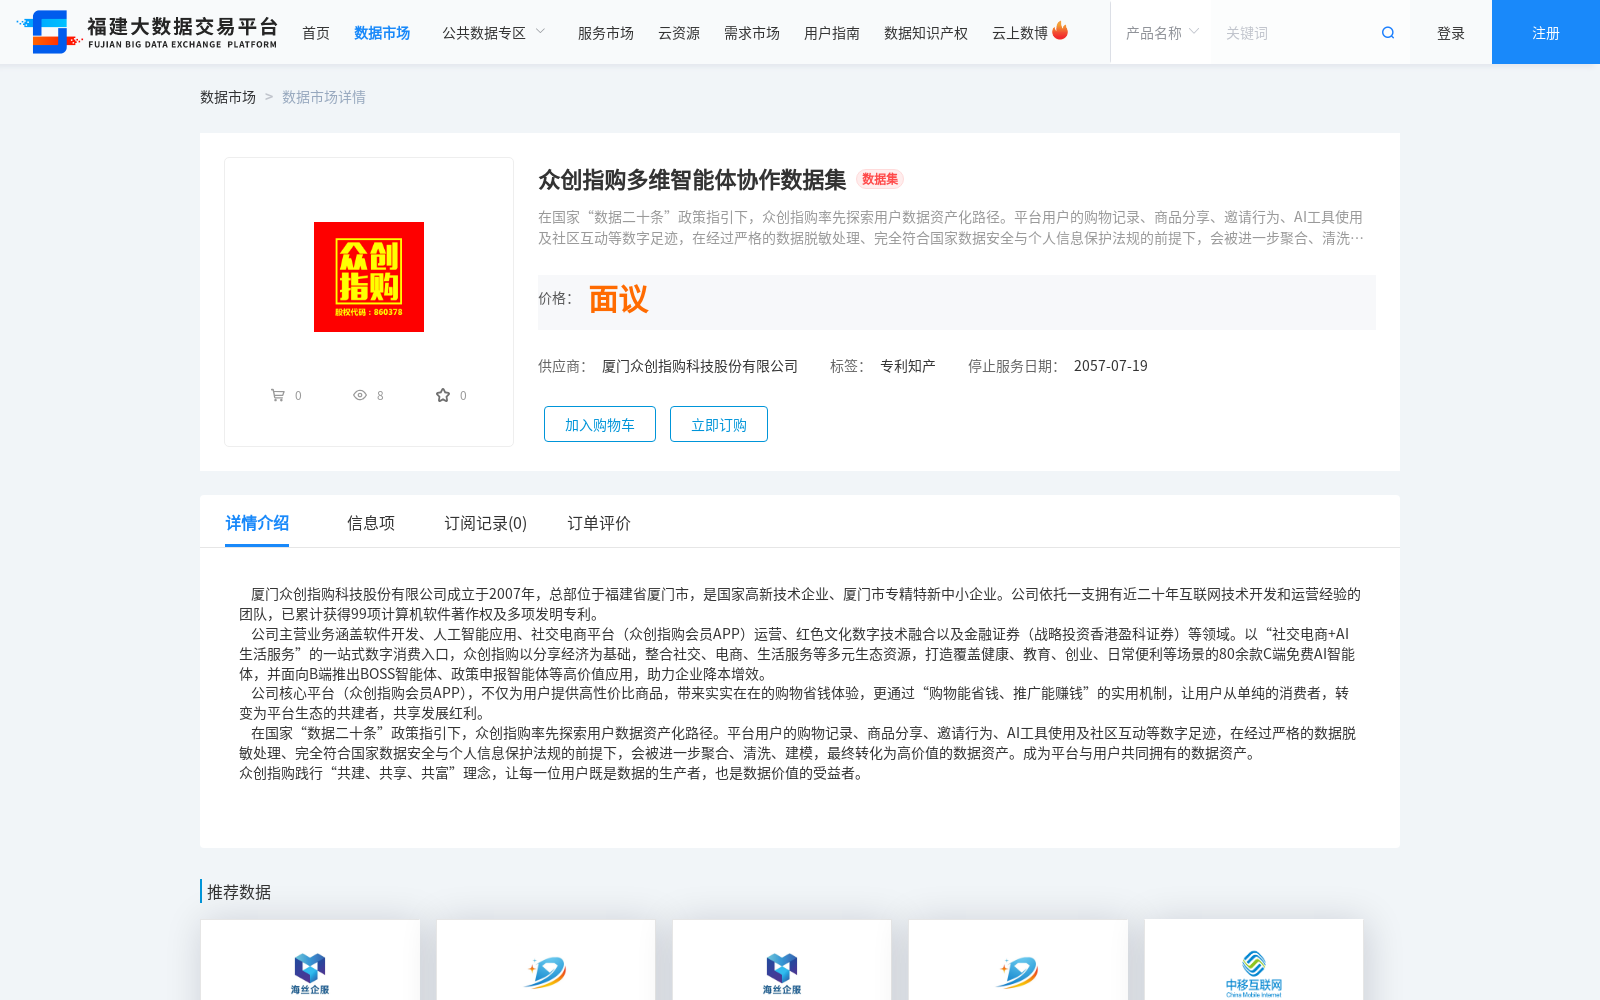1600x1000 pixels.
Task: Click the price text 面议
Action: 619,299
